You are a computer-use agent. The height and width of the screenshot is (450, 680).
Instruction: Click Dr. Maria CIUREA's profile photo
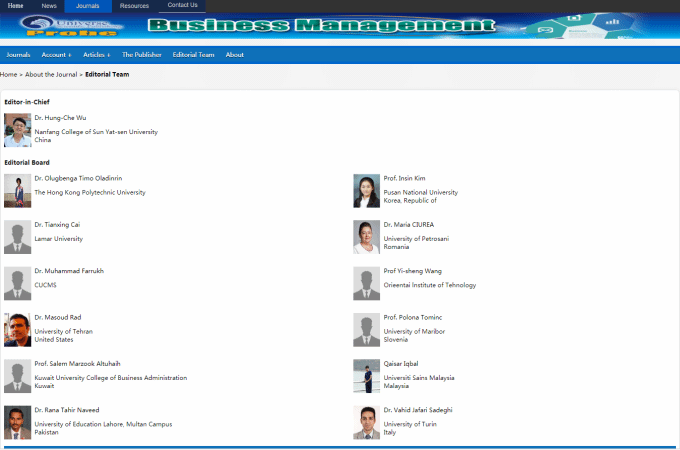coord(366,237)
